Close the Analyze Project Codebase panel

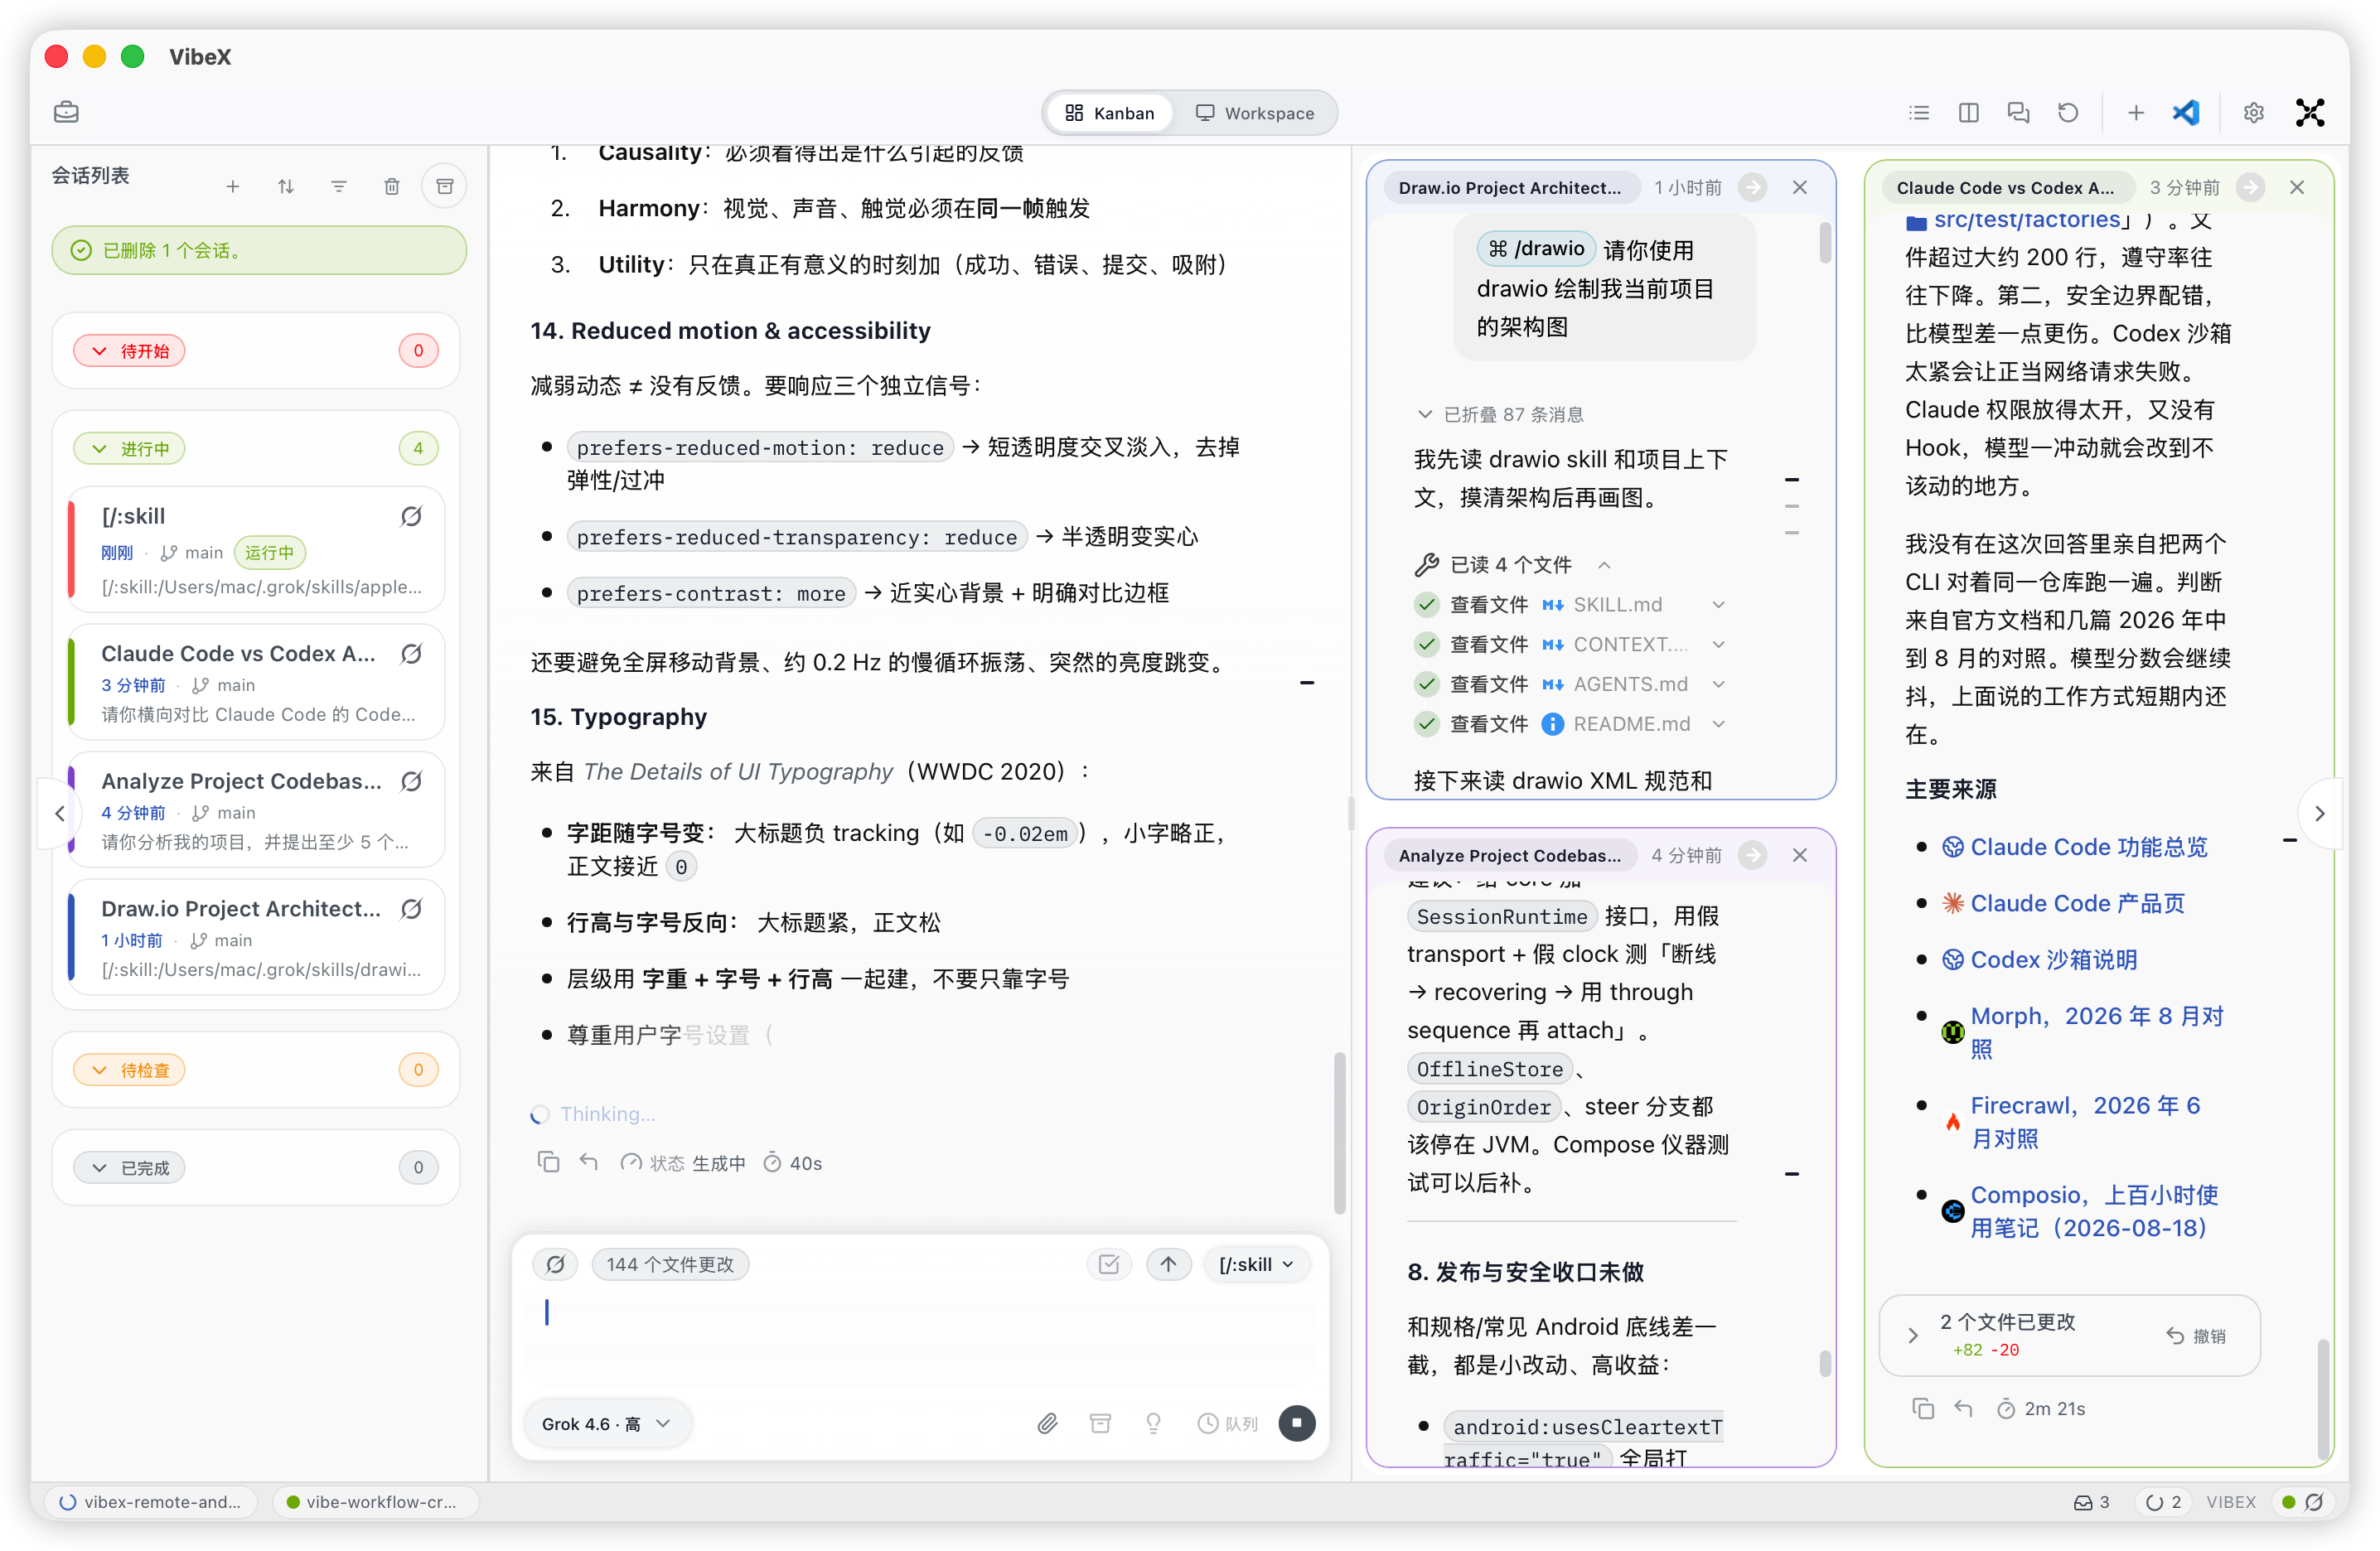click(1800, 855)
